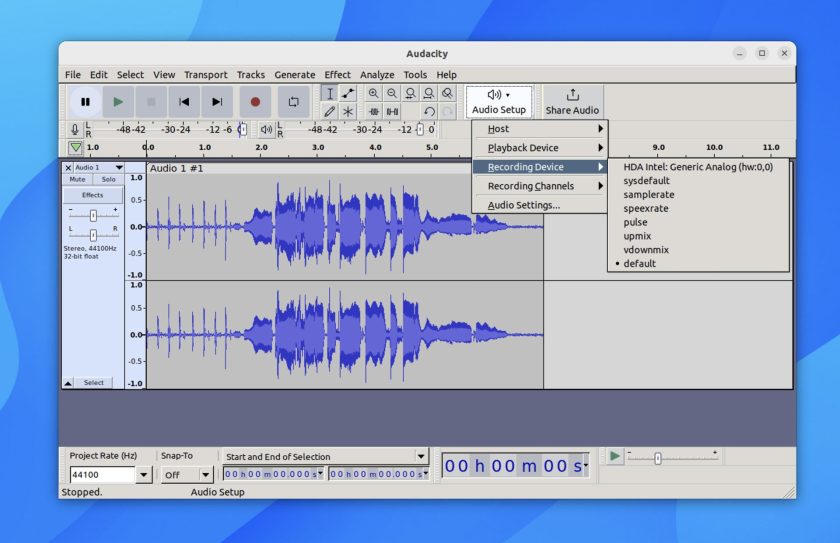Collapse the track with the up arrow

coord(68,383)
